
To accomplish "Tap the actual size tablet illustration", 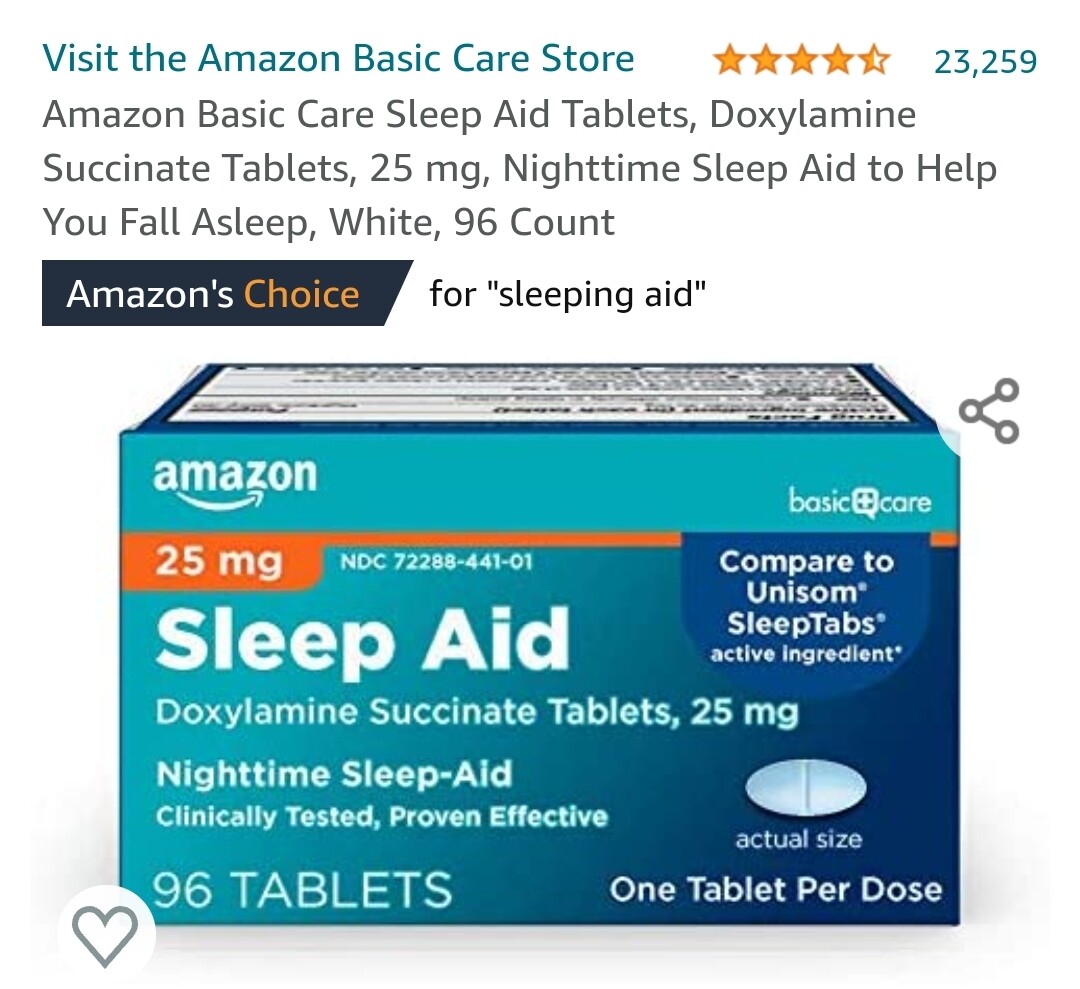I will coord(806,788).
